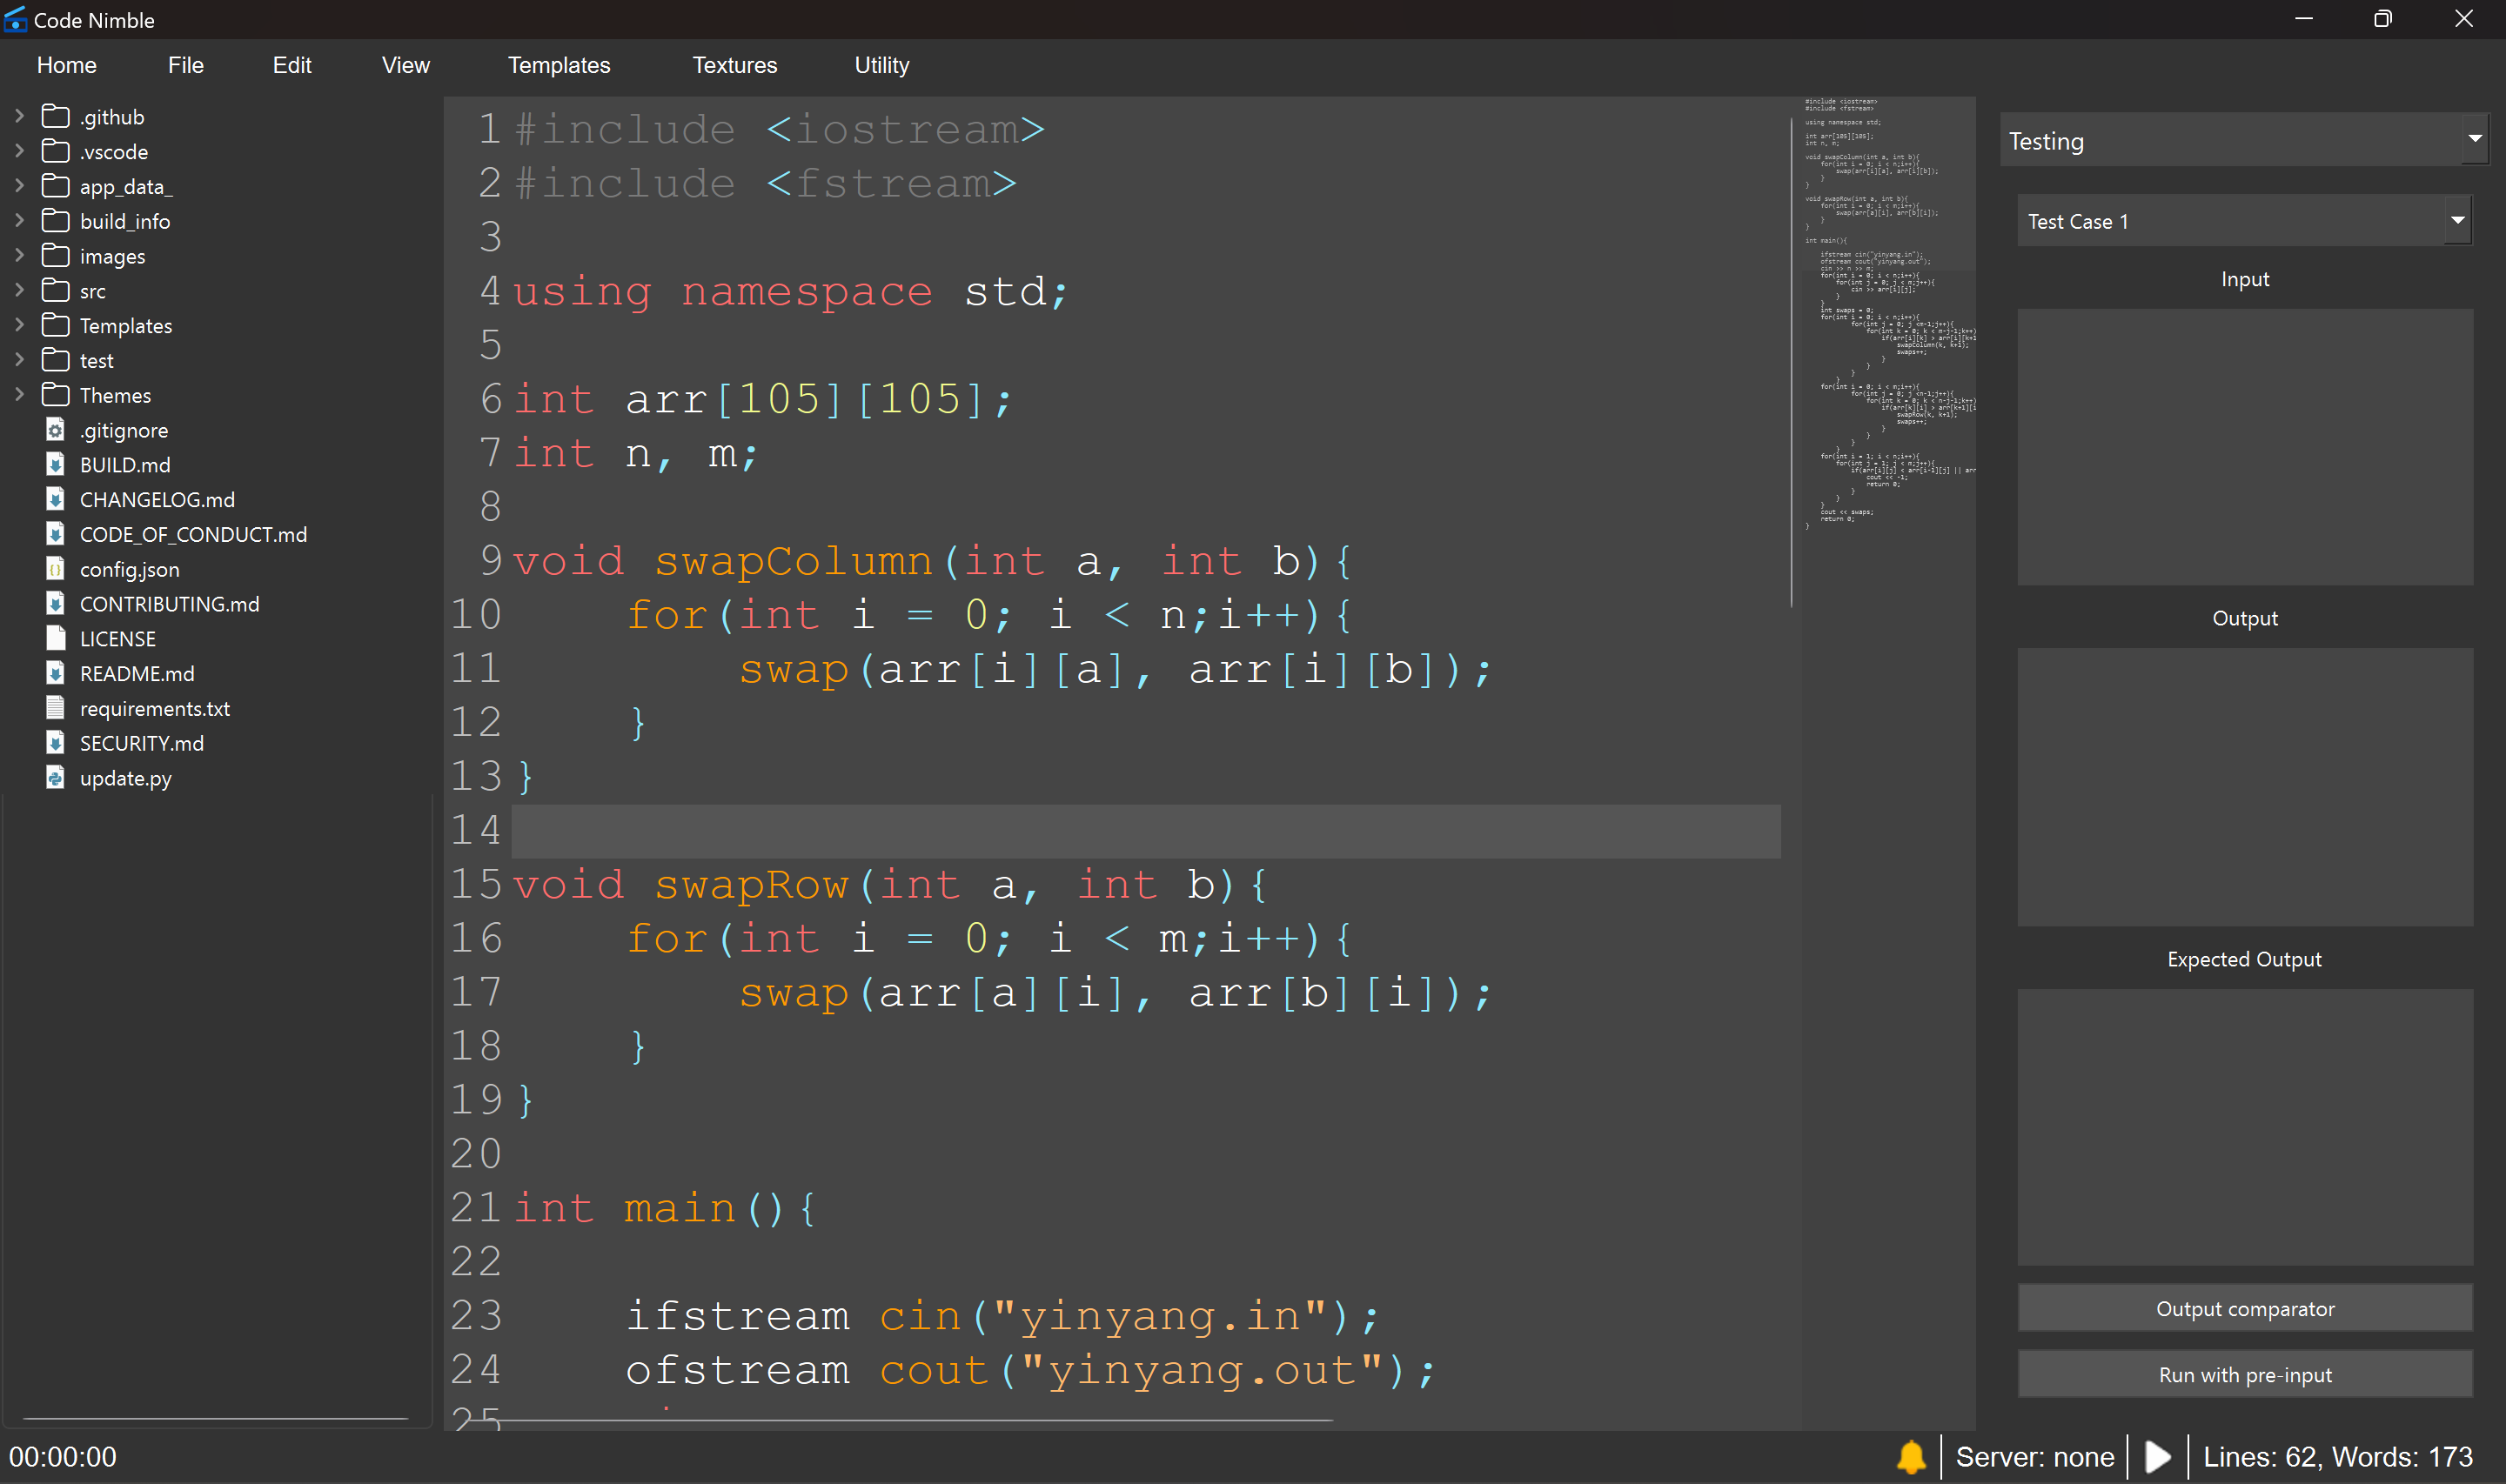Click the README.md markdown file icon
Image resolution: width=2506 pixels, height=1484 pixels.
(x=56, y=674)
